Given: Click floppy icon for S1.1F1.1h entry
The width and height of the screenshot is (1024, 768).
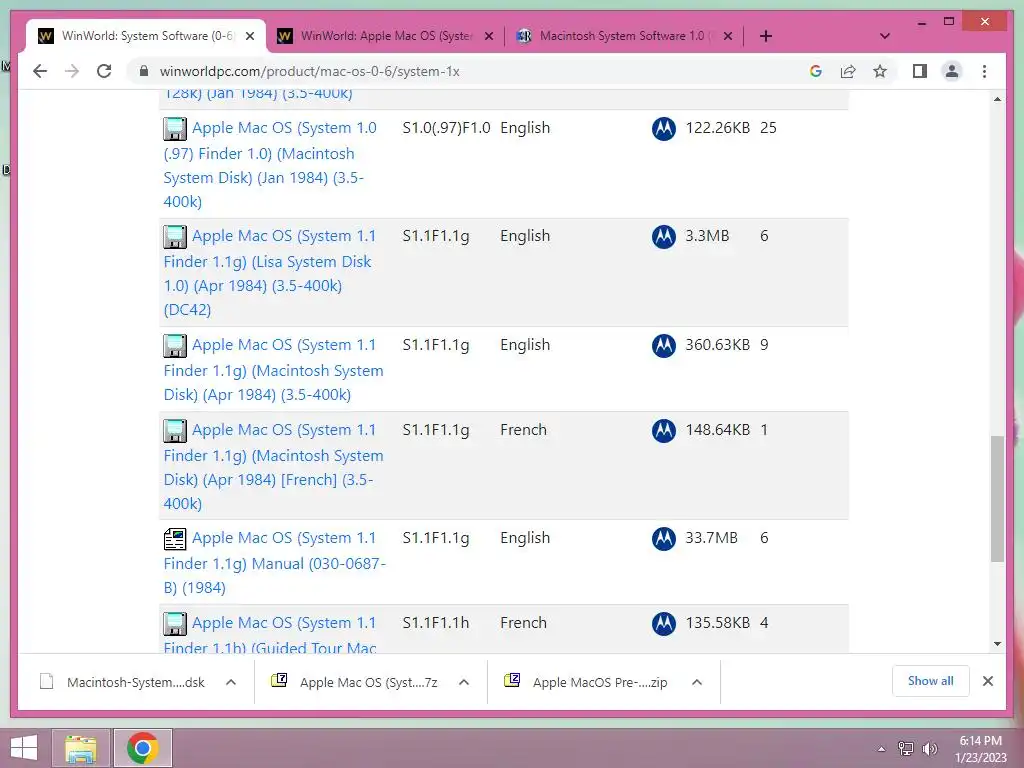Looking at the screenshot, I should point(174,624).
